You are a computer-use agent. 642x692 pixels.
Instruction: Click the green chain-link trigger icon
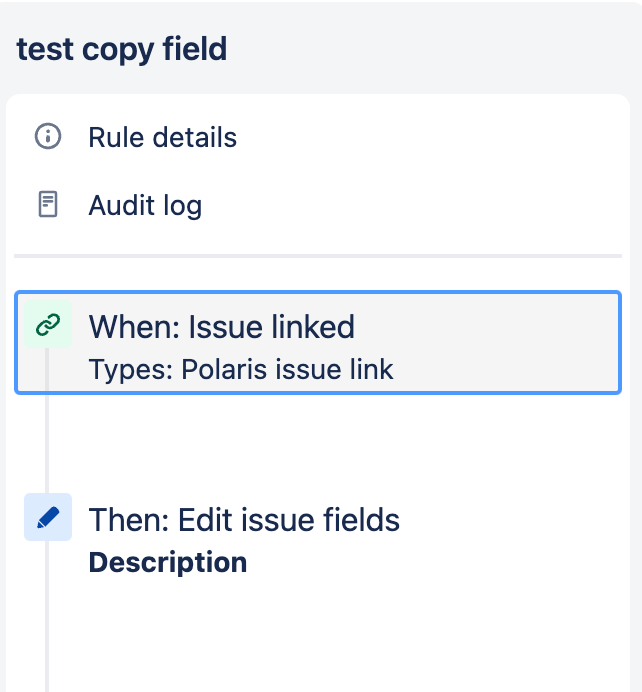coord(48,324)
